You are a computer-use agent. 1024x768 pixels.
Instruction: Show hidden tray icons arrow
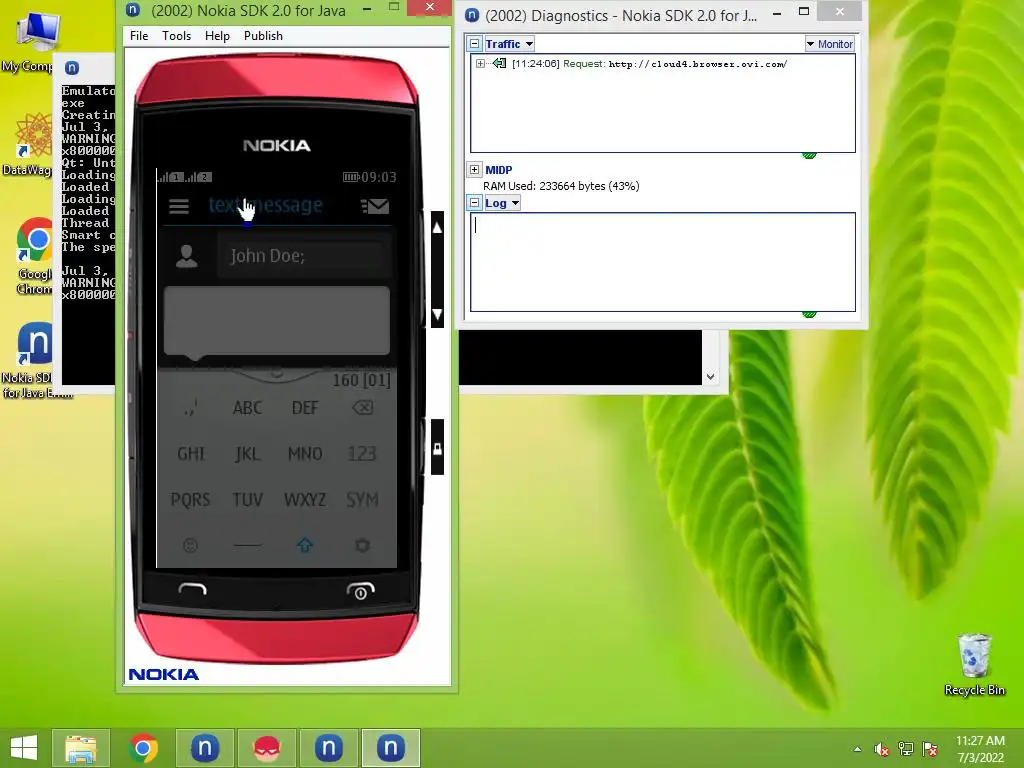[857, 749]
